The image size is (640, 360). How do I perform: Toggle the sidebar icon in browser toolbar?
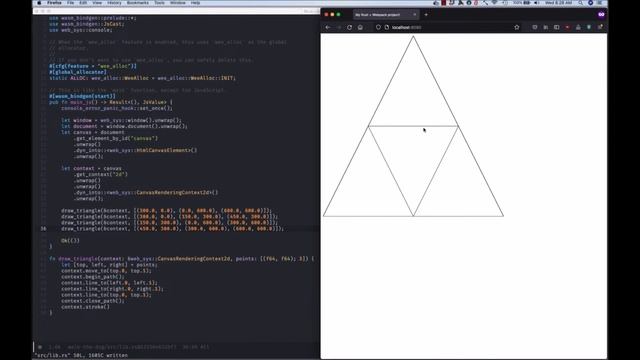point(556,27)
